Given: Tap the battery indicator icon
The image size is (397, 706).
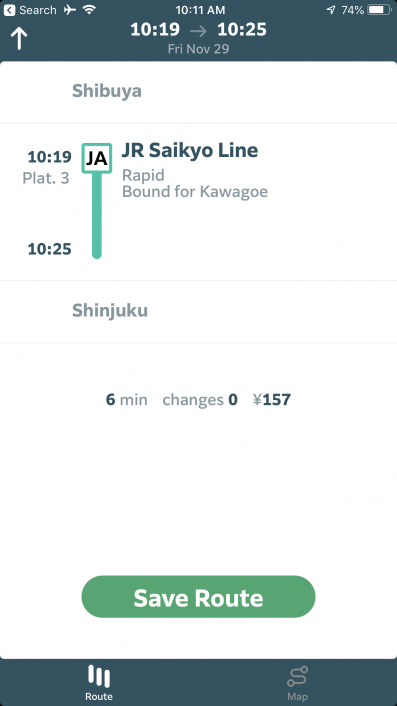Looking at the screenshot, I should pyautogui.click(x=380, y=10).
